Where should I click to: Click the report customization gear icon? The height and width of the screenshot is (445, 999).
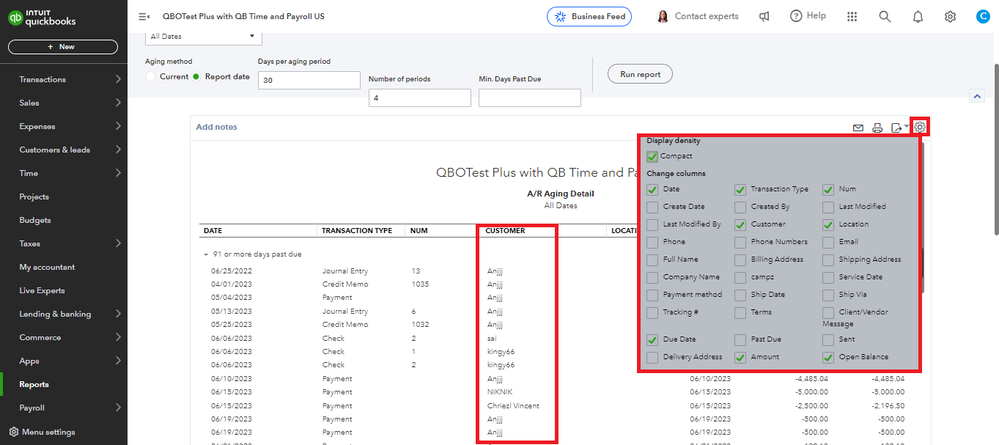click(x=919, y=127)
